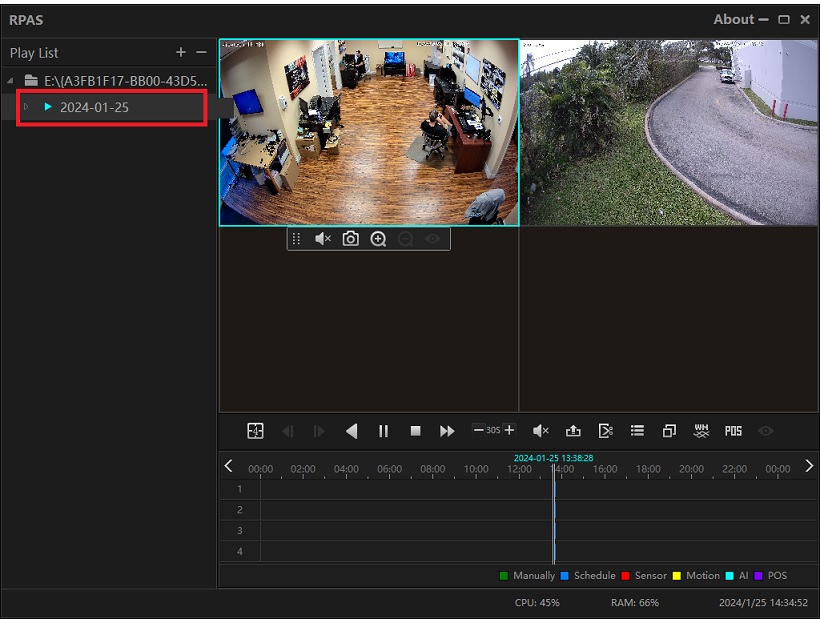Screen dimensions: 820x619
Task: Maximize the RPAS window
Action: point(784,19)
